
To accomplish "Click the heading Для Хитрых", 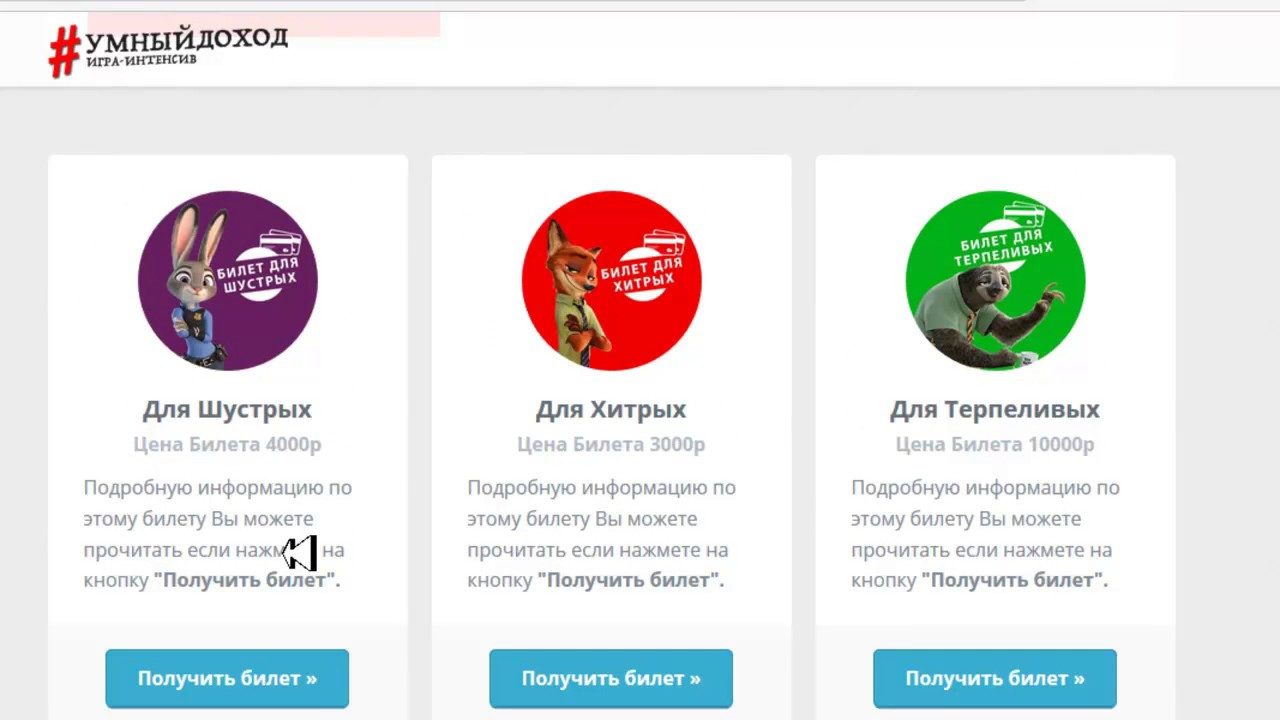I will coord(611,410).
